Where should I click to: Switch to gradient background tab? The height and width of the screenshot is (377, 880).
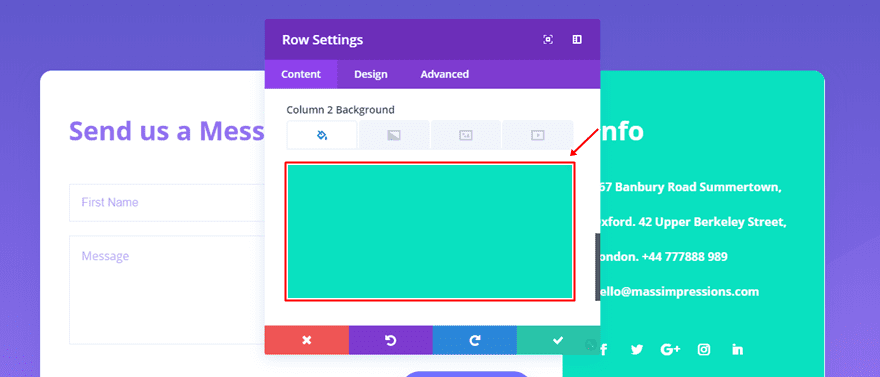click(394, 135)
